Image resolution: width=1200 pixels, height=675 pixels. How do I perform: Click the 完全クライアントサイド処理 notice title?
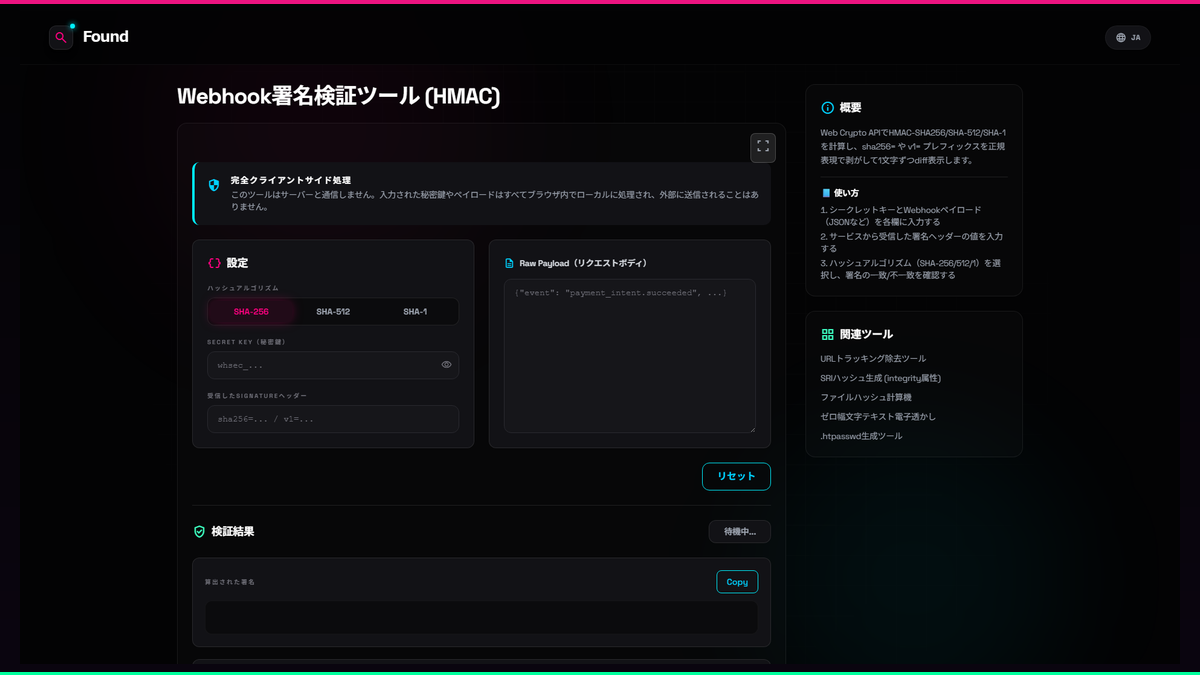(290, 180)
